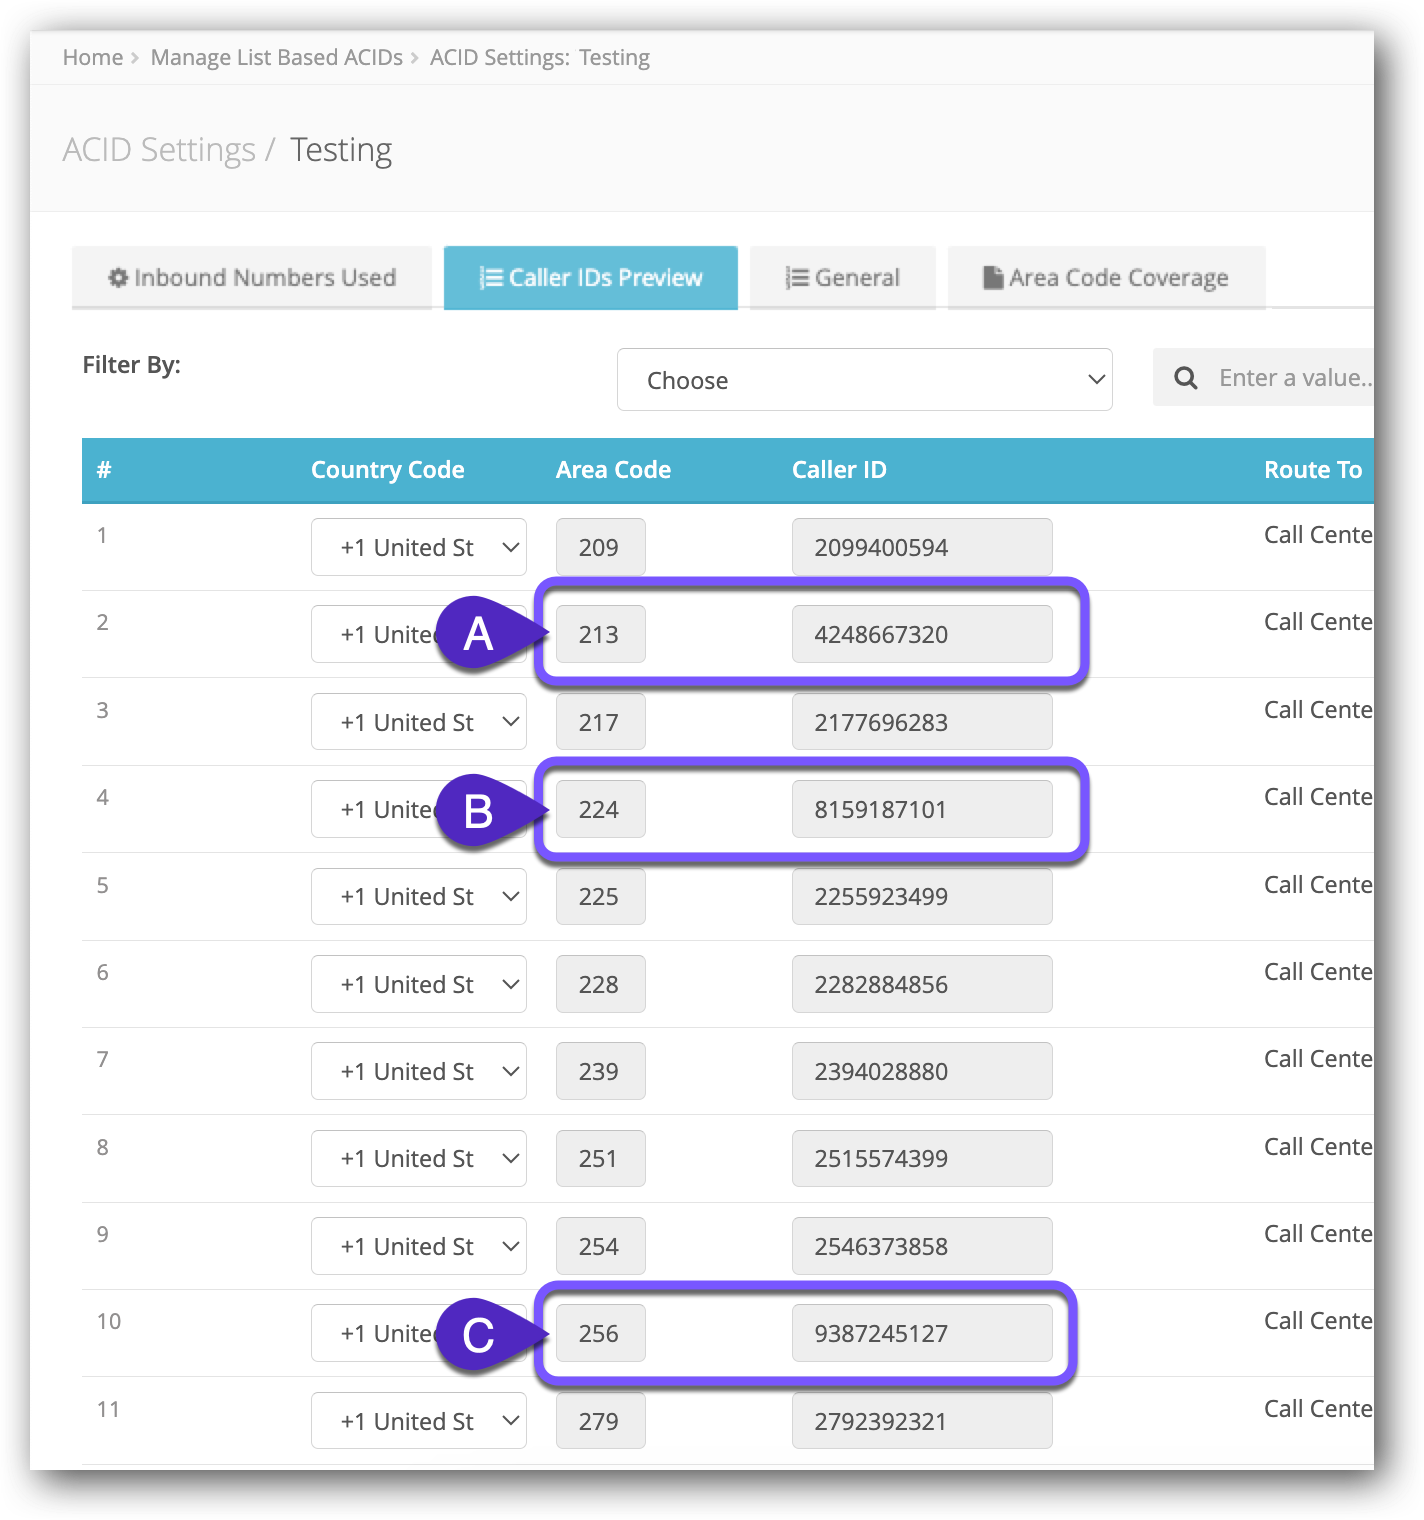Click Caller ID field 2282884856
1424x1520 pixels.
(x=922, y=984)
